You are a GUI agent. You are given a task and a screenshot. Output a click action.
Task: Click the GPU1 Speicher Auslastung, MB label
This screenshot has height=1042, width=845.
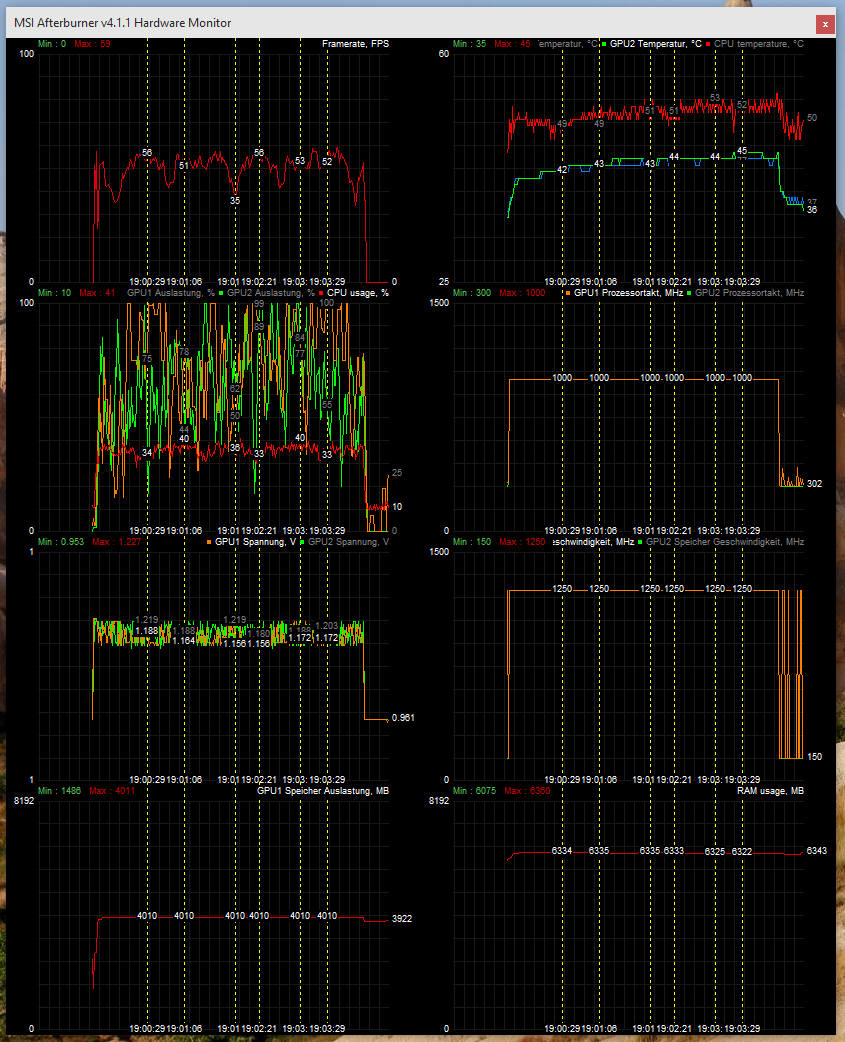tap(323, 791)
